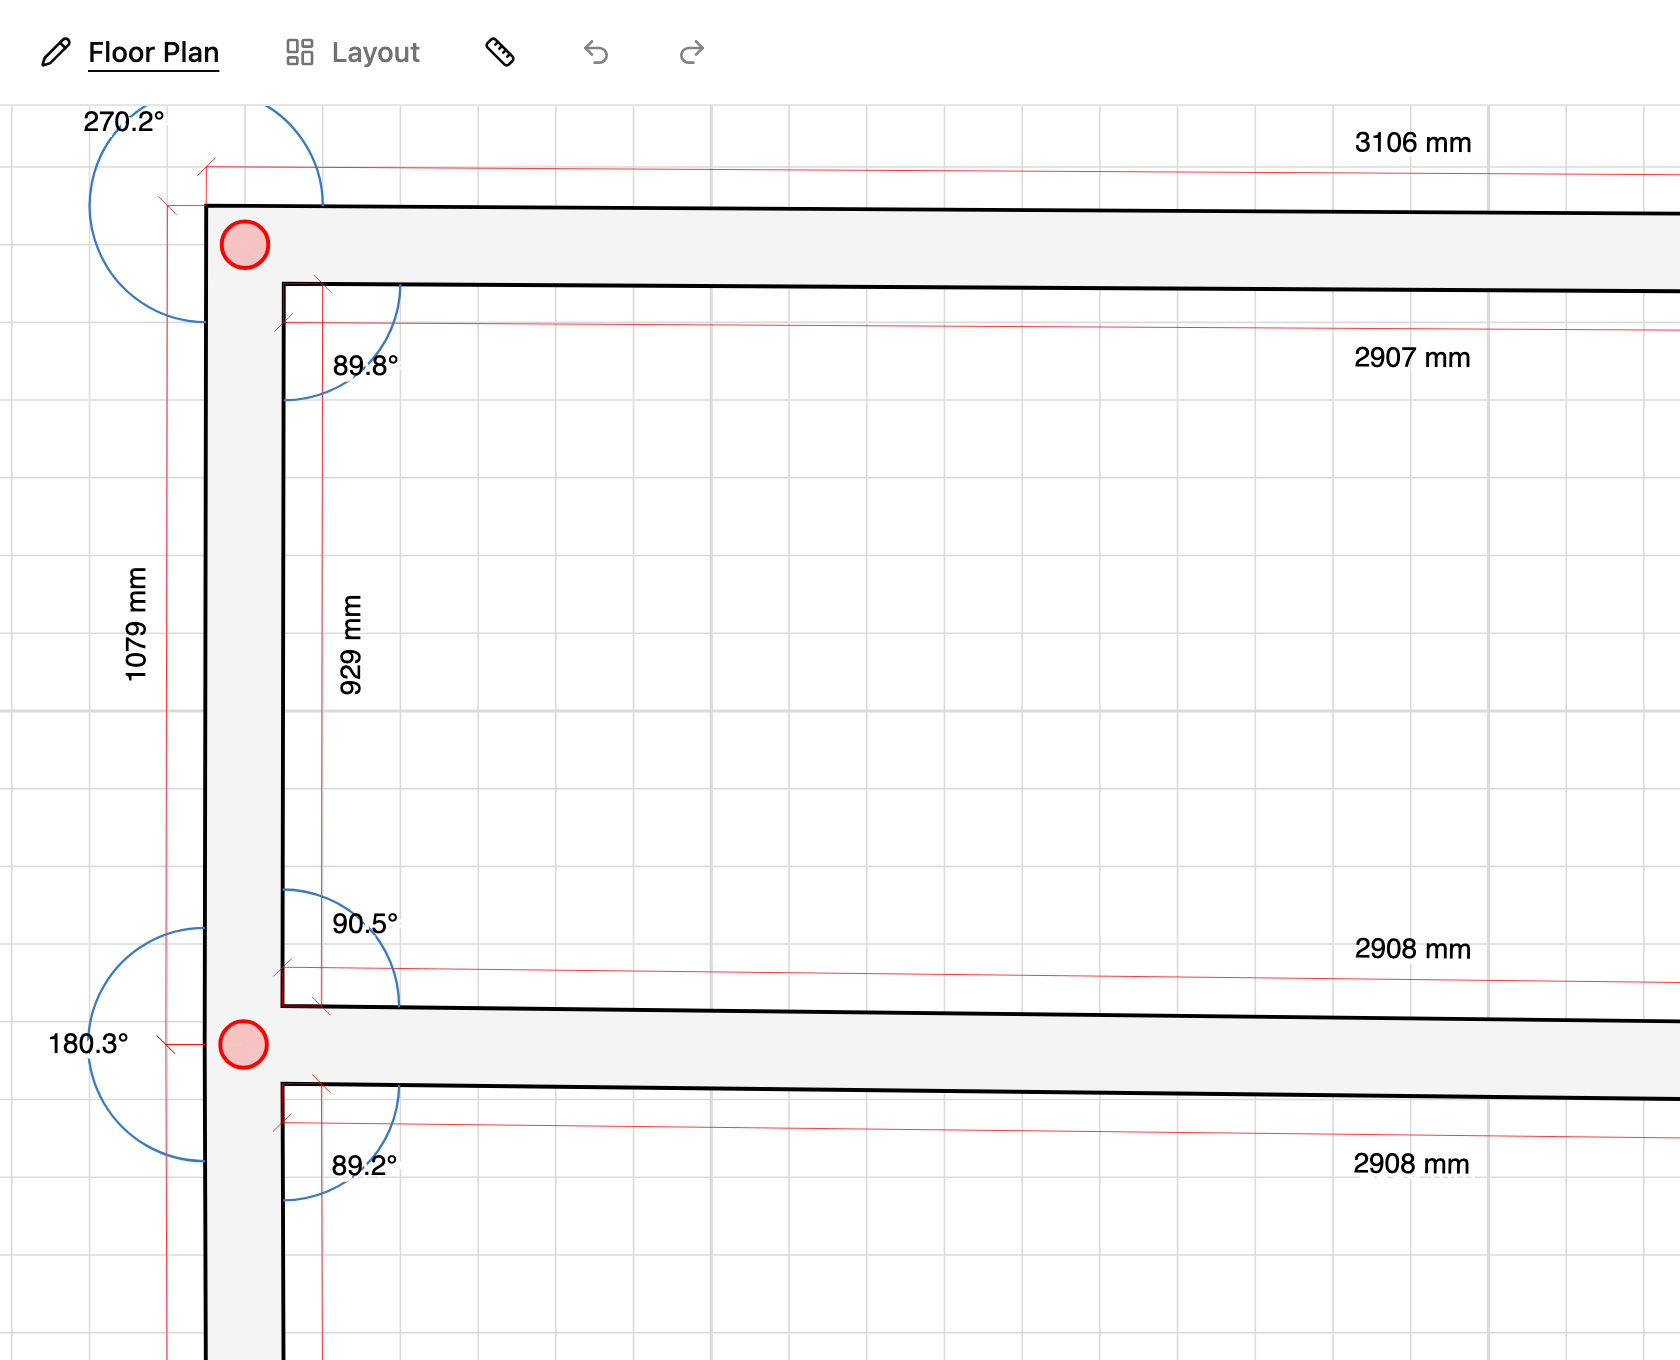Click the 2907 mm dimension label
This screenshot has height=1360, width=1680.
1412,357
